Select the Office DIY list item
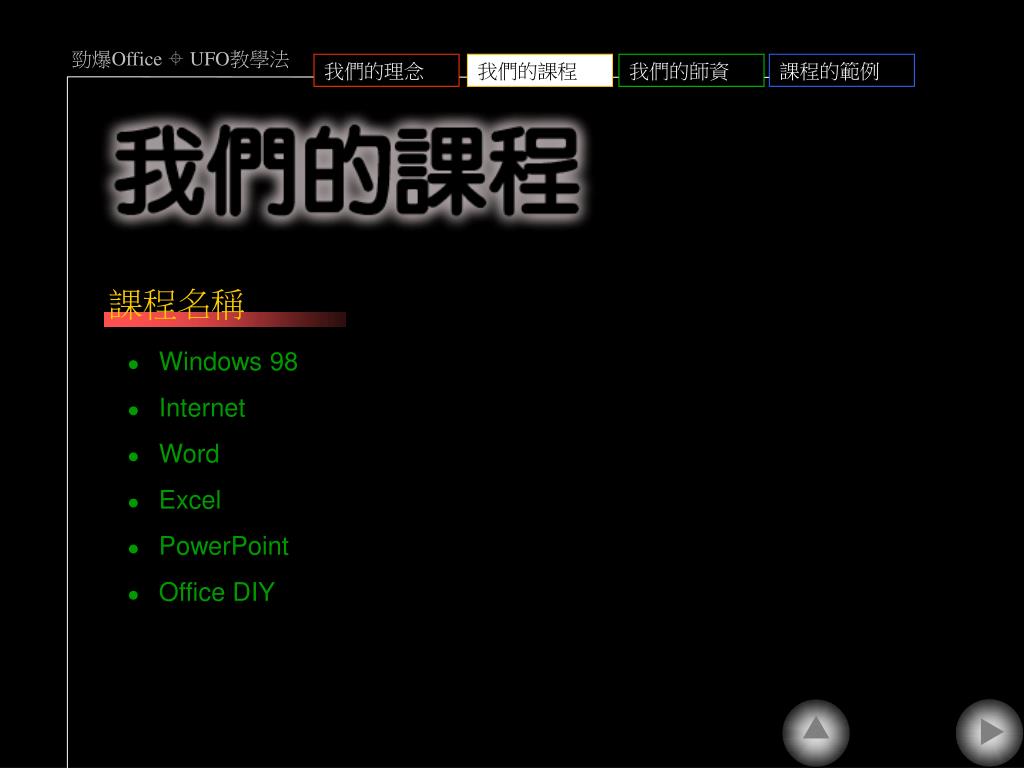The width and height of the screenshot is (1024, 768). (216, 592)
